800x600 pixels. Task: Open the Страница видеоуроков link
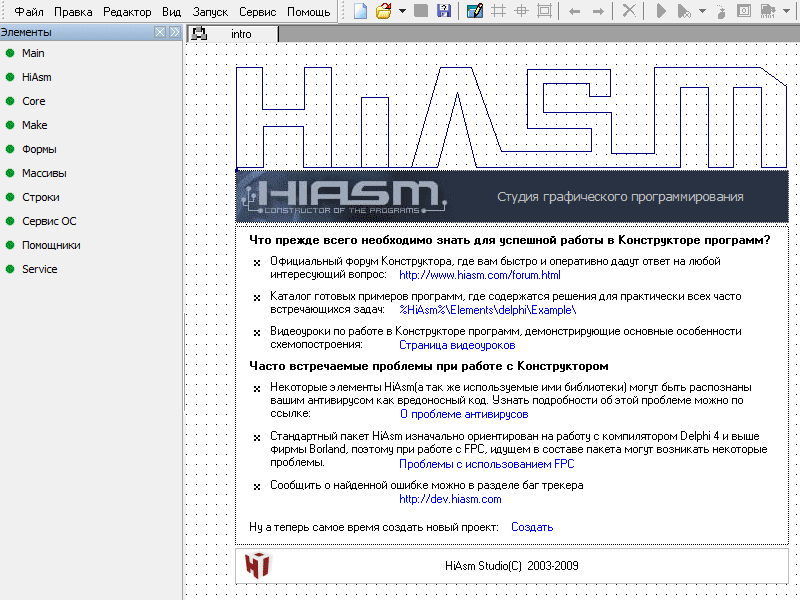point(457,345)
